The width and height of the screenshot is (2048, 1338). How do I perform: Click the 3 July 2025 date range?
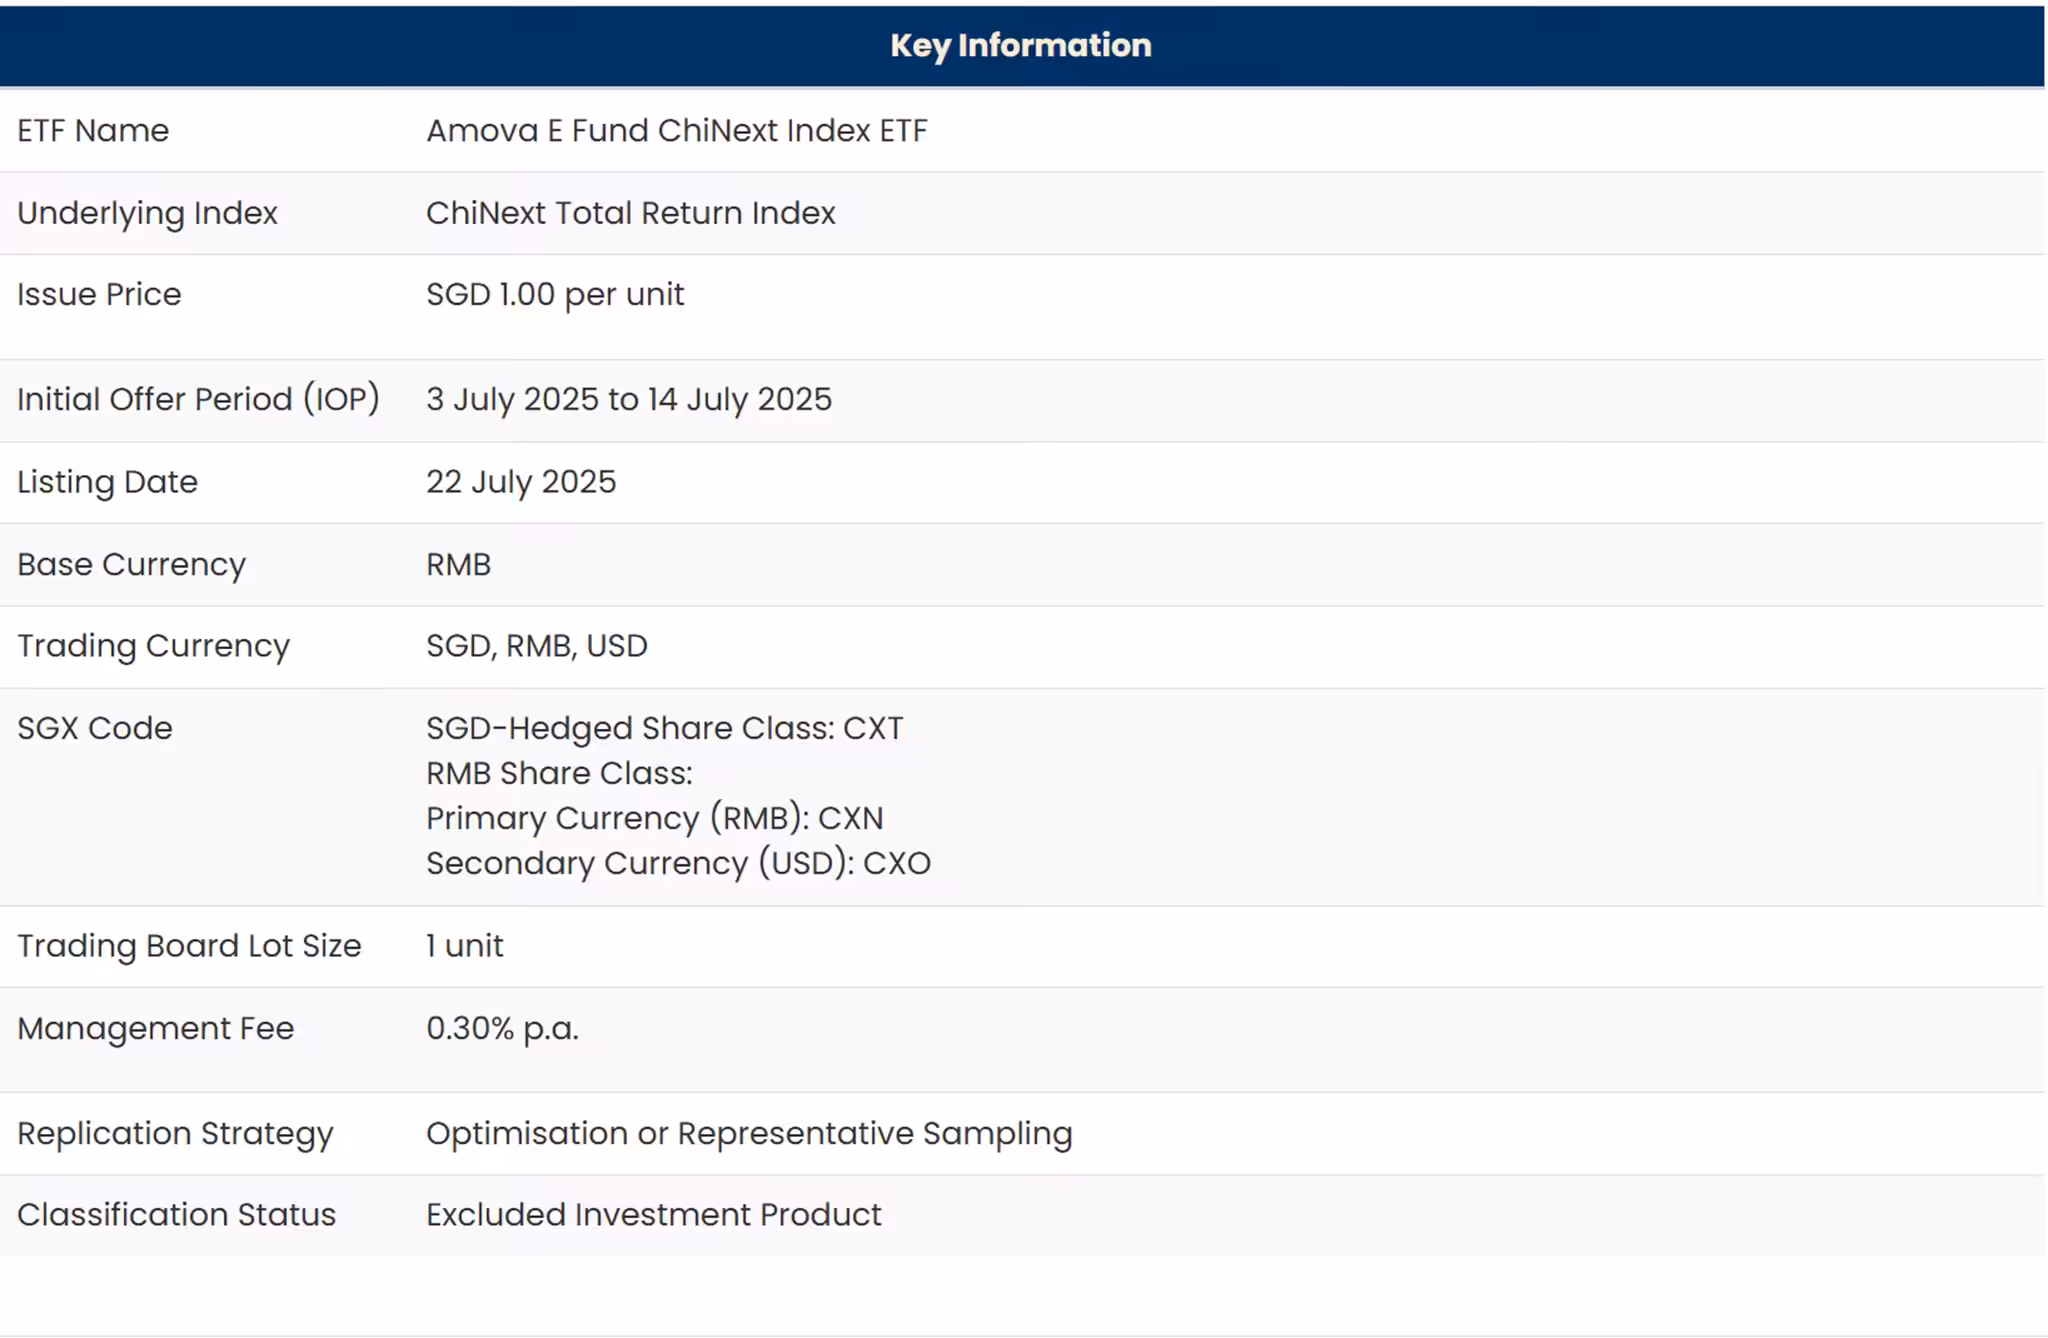pyautogui.click(x=628, y=399)
